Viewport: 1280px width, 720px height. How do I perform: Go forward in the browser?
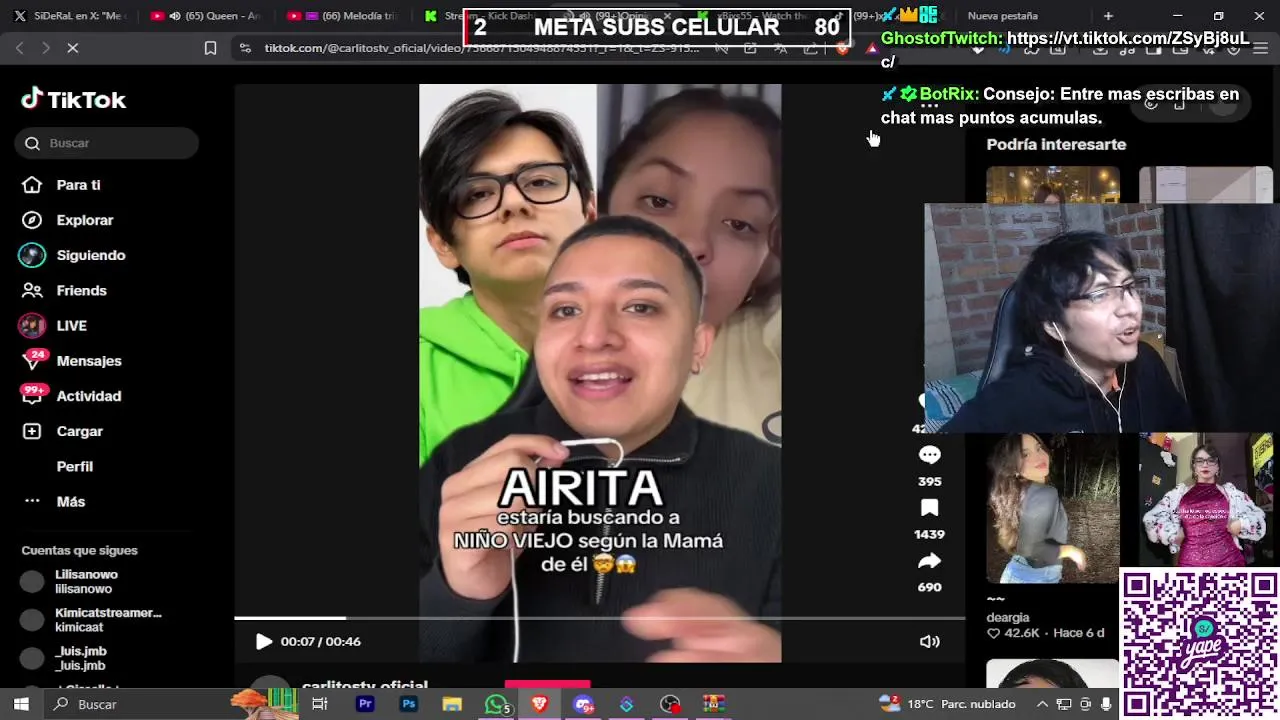click(46, 47)
